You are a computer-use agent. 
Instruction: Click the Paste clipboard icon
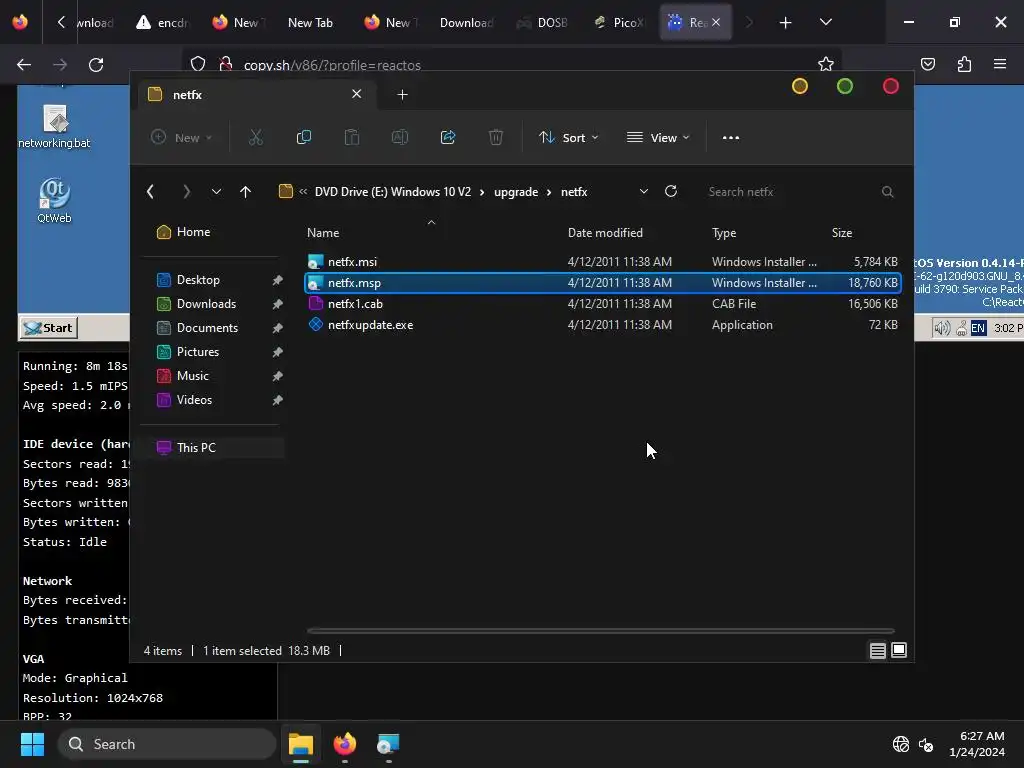[351, 137]
